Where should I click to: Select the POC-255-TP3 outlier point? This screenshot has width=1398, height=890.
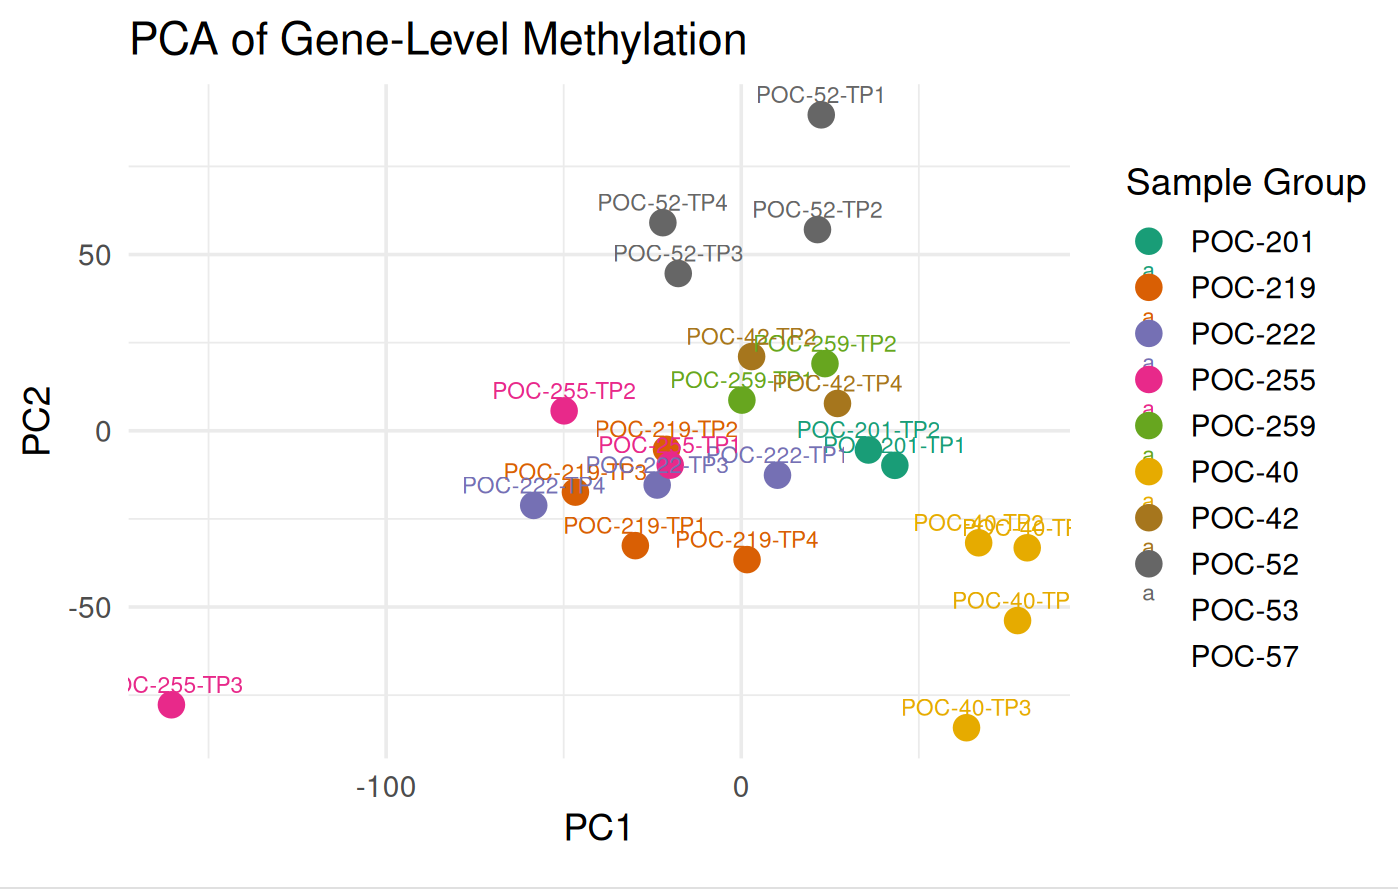[x=171, y=705]
